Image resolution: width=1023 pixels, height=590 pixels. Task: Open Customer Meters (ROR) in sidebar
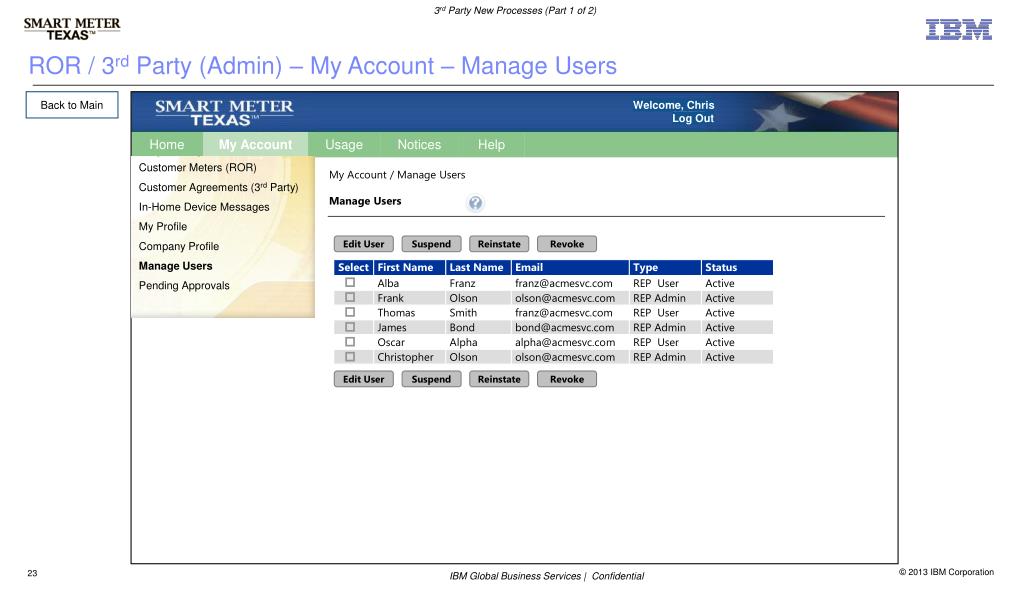pos(198,168)
